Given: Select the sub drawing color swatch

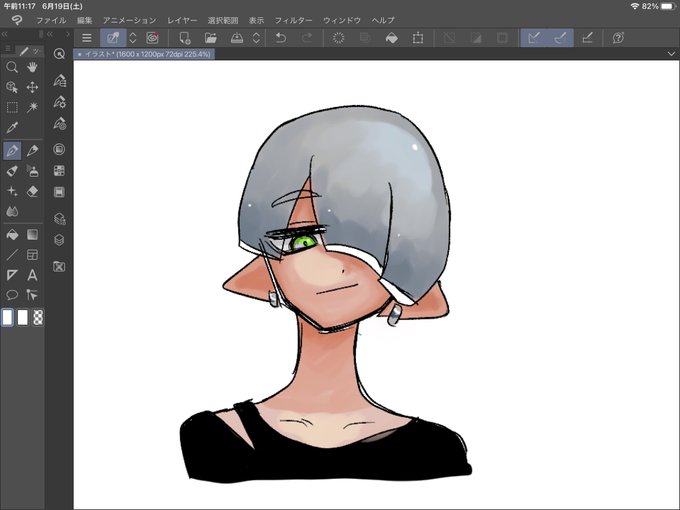Looking at the screenshot, I should pyautogui.click(x=23, y=317).
